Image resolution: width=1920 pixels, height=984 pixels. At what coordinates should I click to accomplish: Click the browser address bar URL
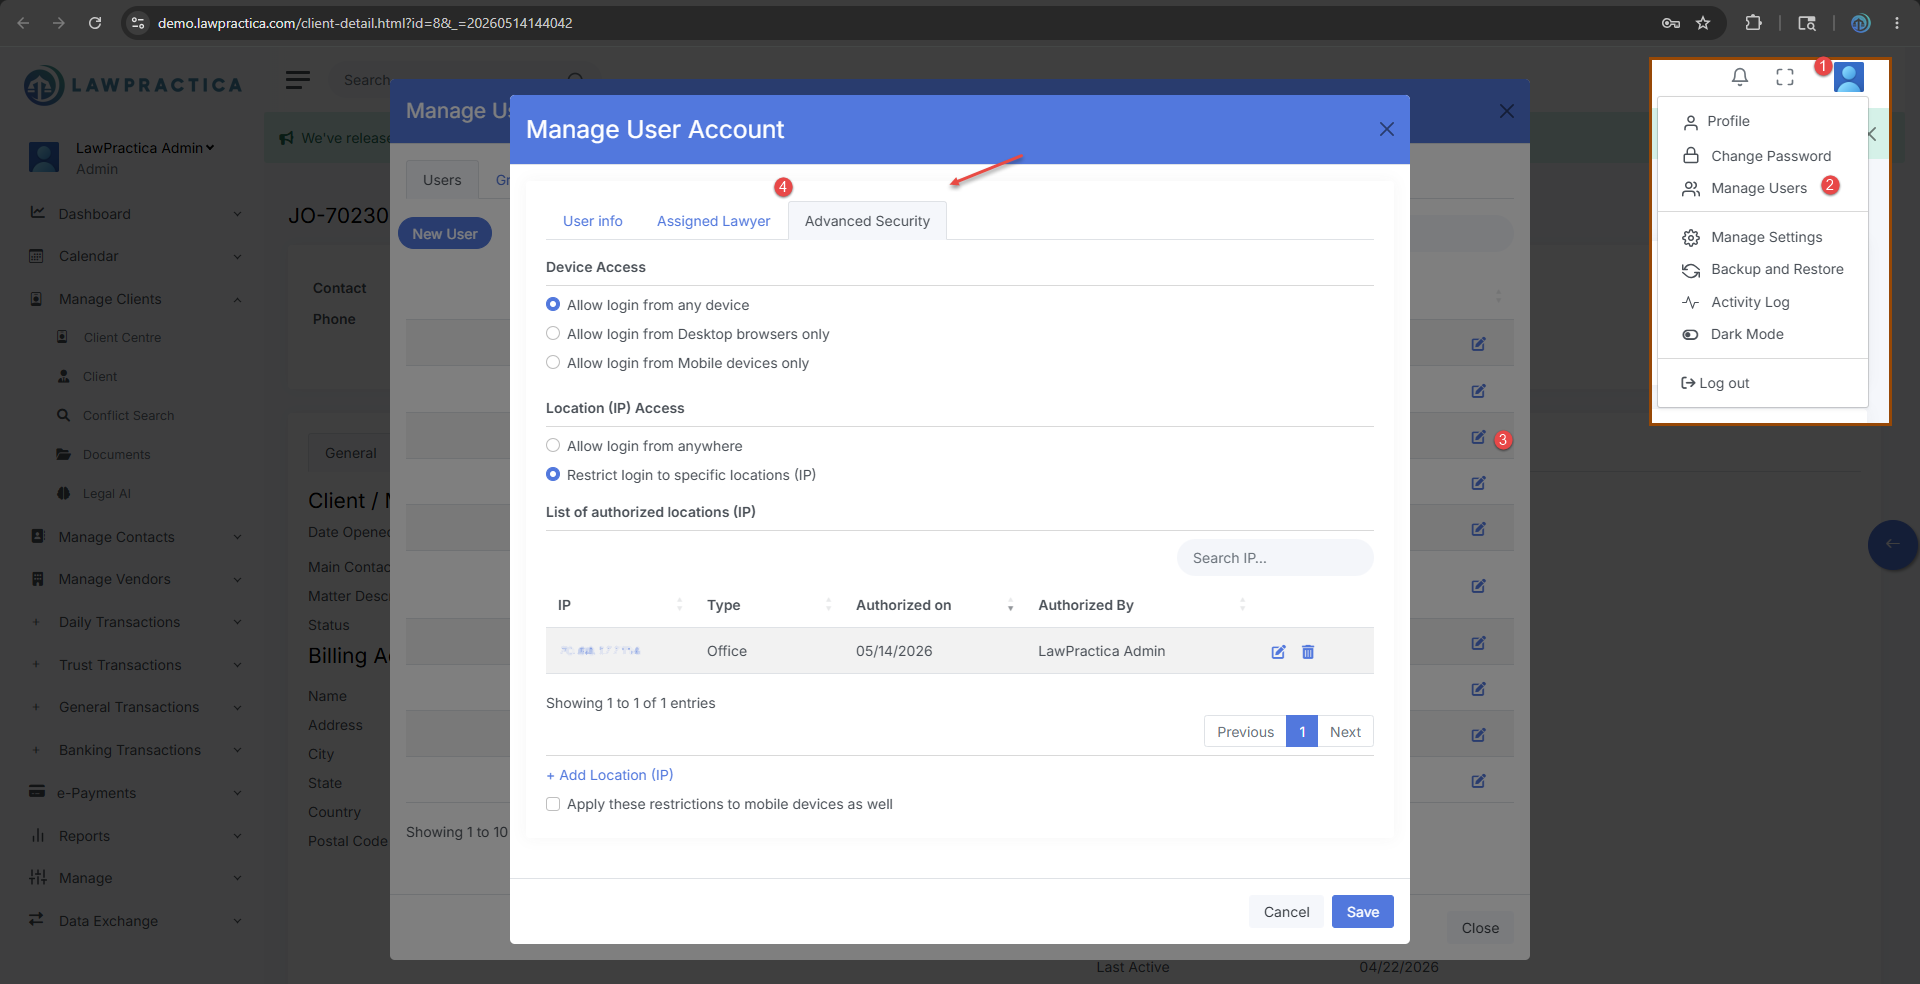[365, 22]
